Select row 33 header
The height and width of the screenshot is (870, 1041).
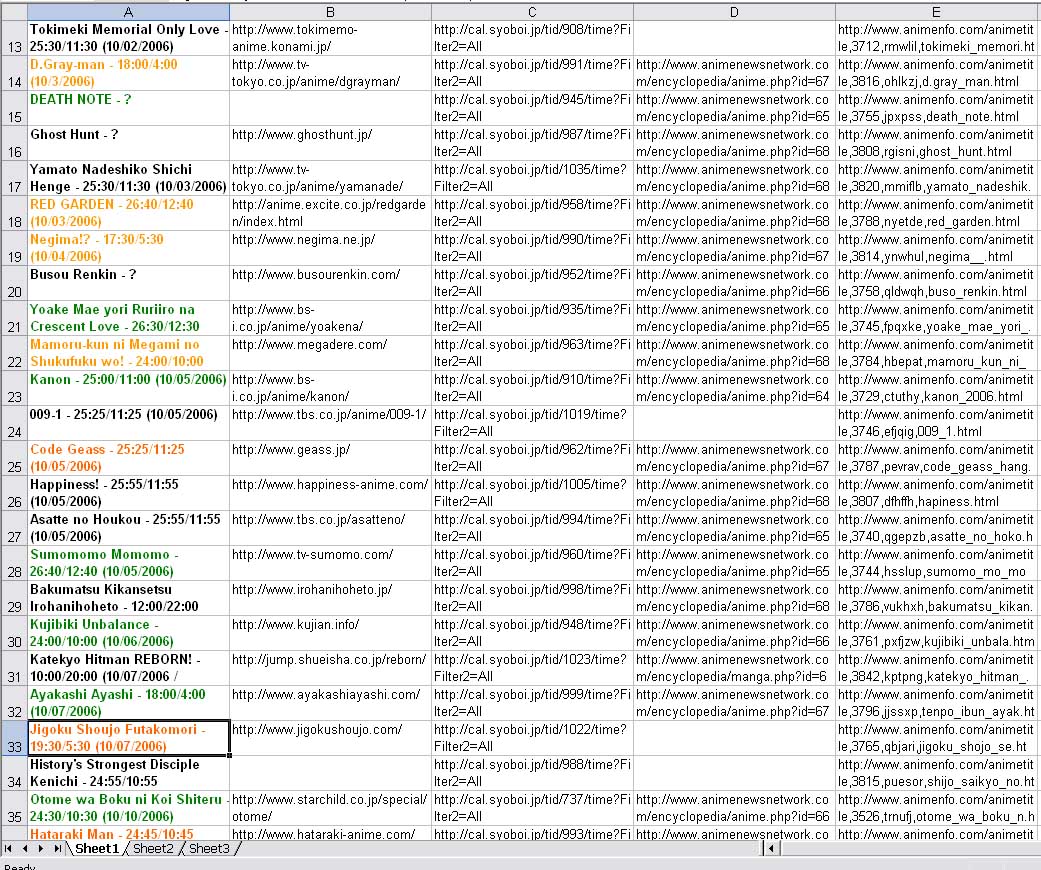coord(14,738)
